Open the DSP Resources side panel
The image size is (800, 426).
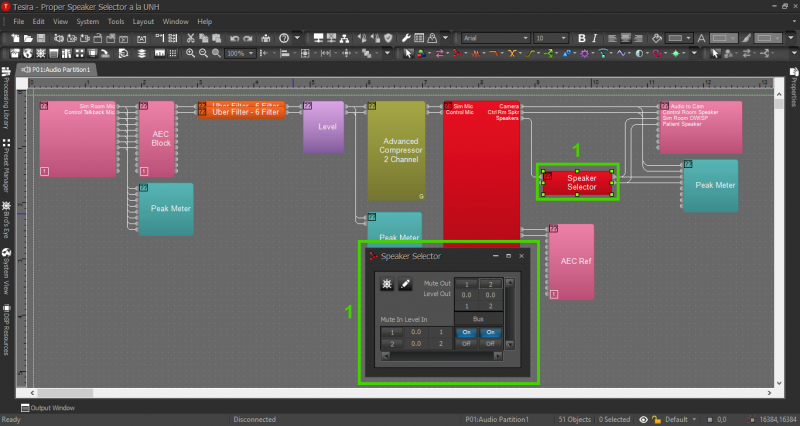[x=6, y=330]
